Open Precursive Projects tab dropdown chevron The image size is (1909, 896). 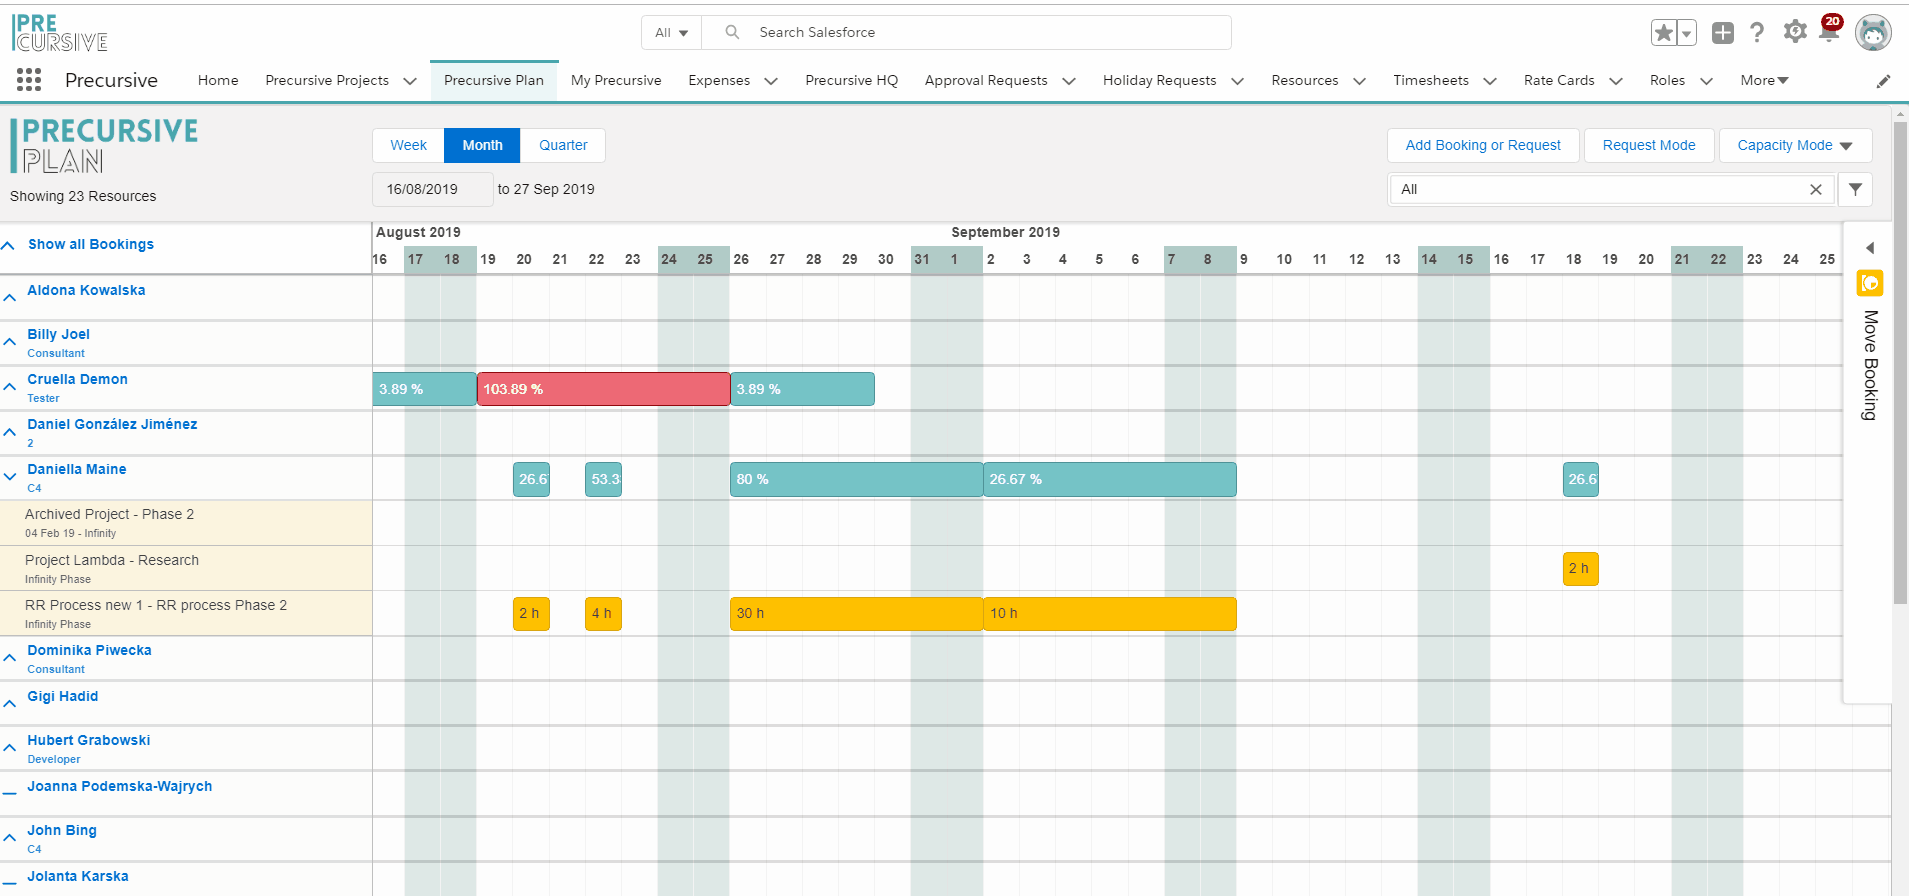pyautogui.click(x=410, y=81)
